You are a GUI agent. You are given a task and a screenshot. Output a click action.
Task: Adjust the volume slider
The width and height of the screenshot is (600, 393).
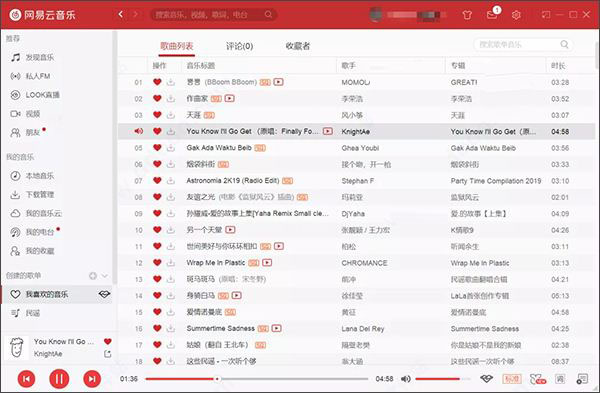[x=443, y=379]
